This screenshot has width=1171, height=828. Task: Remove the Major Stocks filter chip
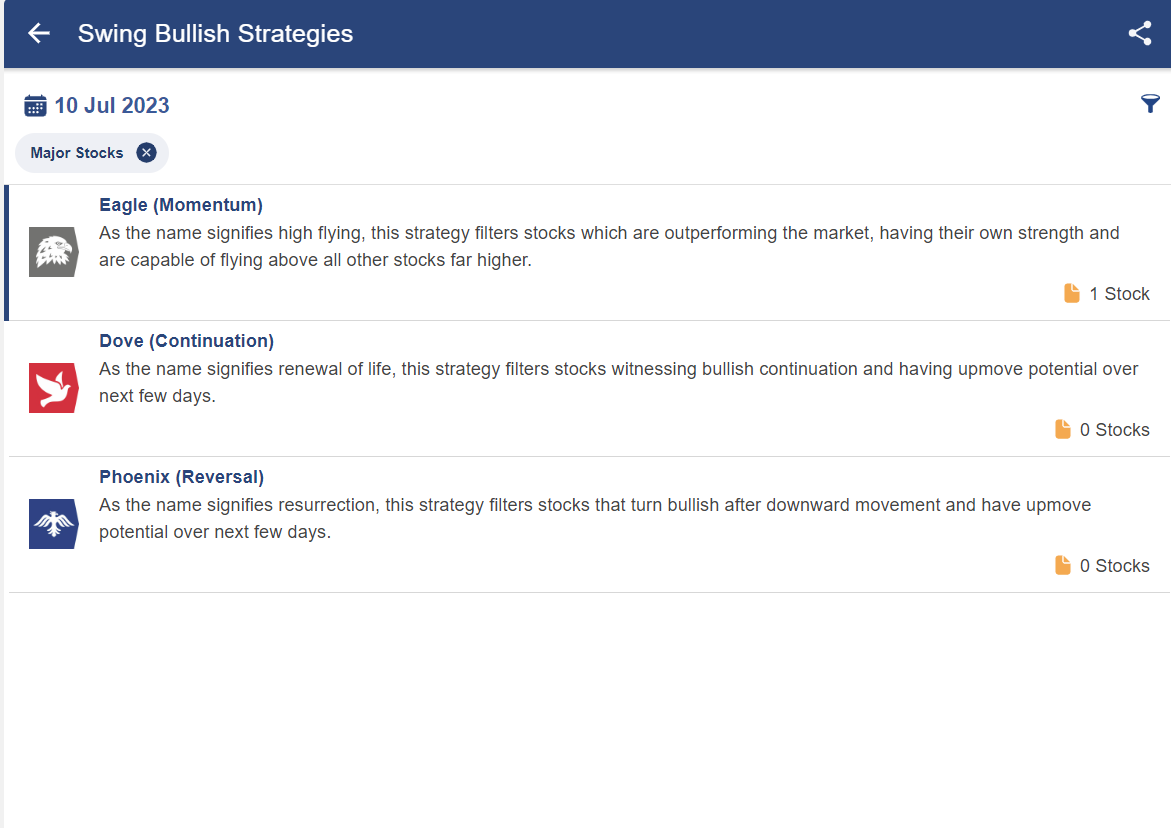point(146,152)
